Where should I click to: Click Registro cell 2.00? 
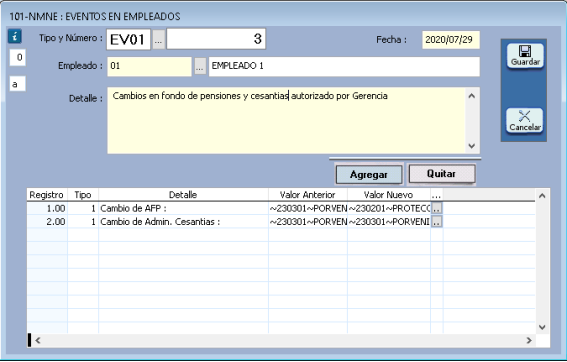(x=47, y=222)
